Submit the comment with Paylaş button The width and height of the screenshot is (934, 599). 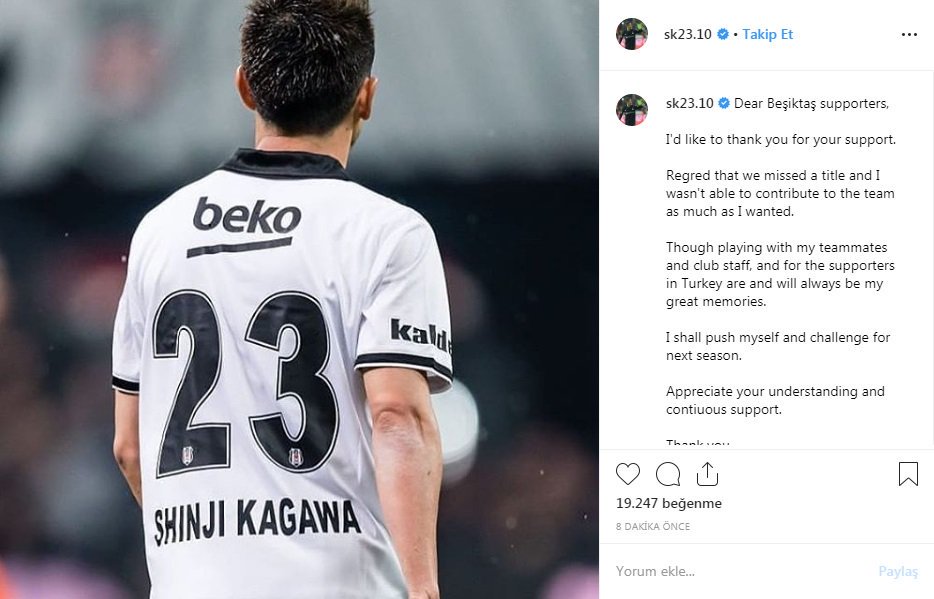click(898, 572)
